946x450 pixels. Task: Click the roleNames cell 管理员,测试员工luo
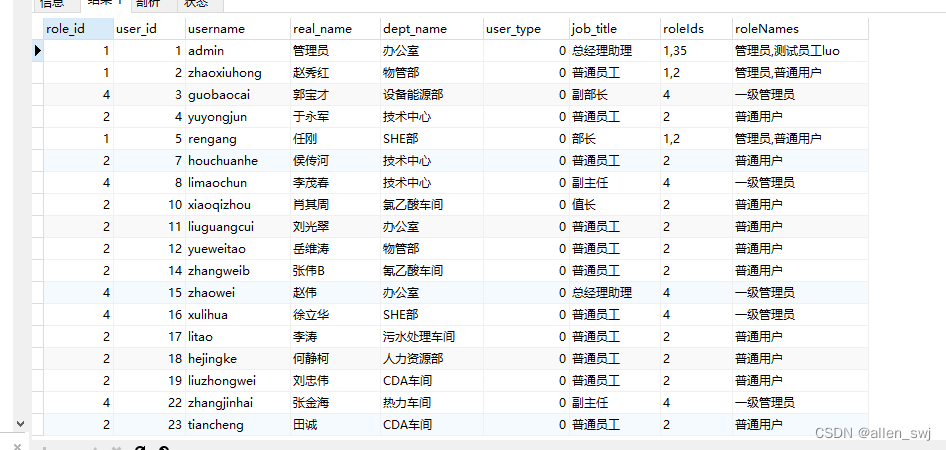801,51
